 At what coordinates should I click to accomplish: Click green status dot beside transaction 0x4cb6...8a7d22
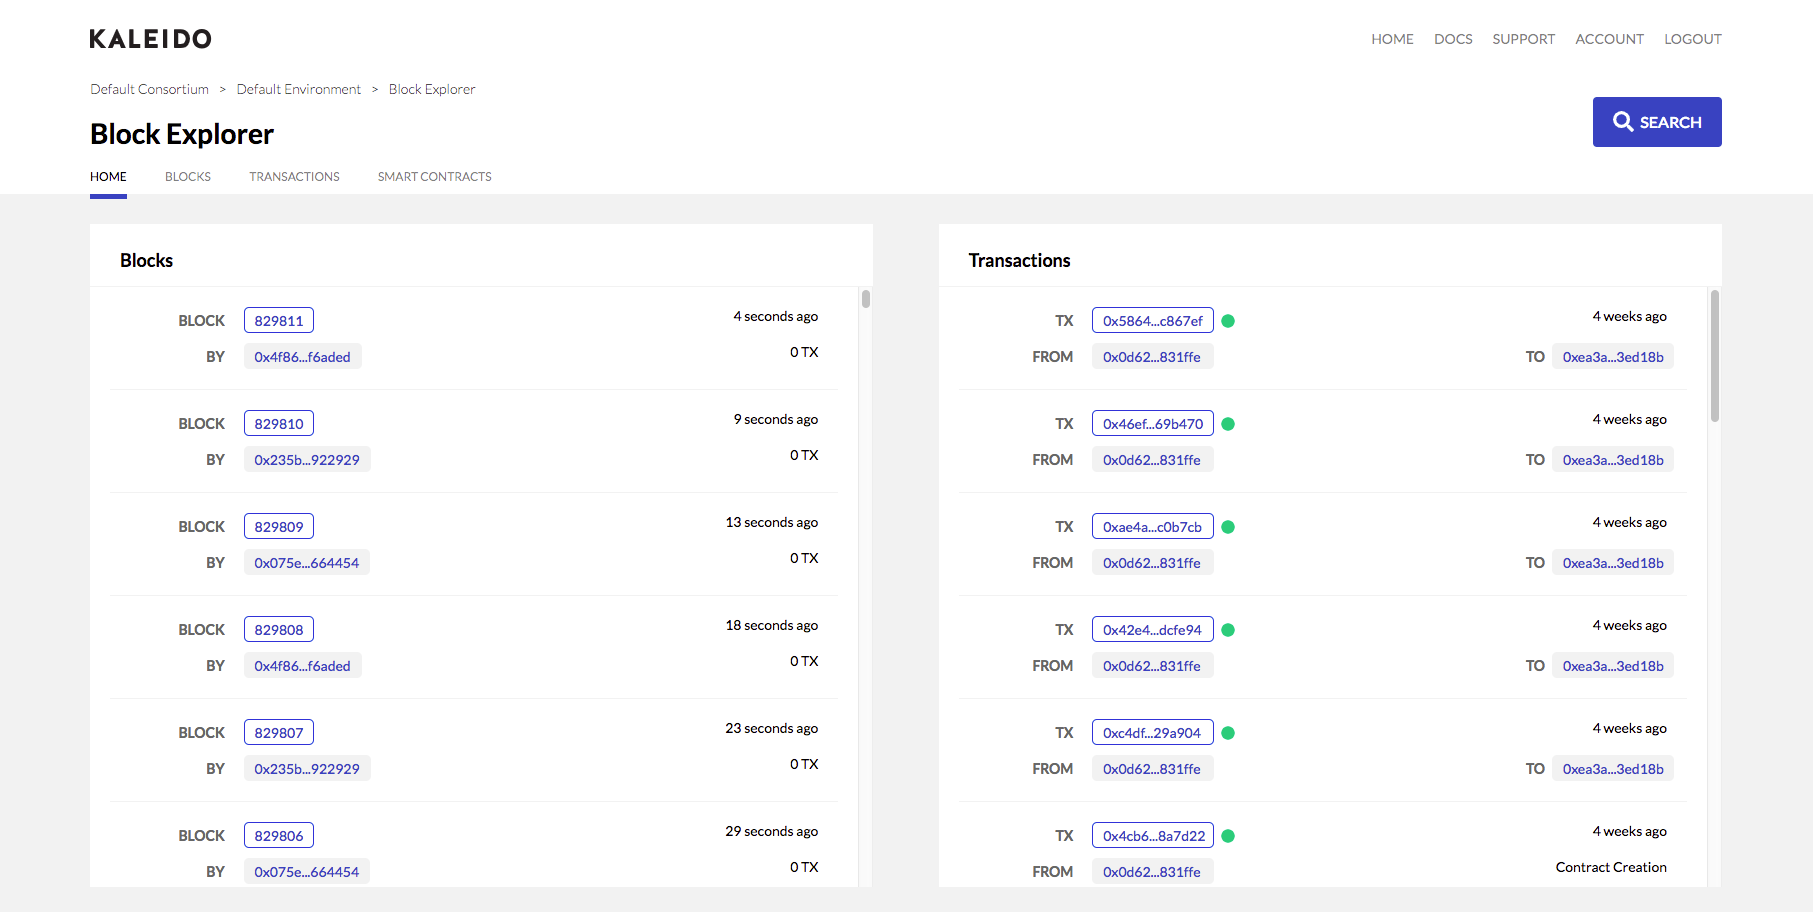click(x=1228, y=836)
